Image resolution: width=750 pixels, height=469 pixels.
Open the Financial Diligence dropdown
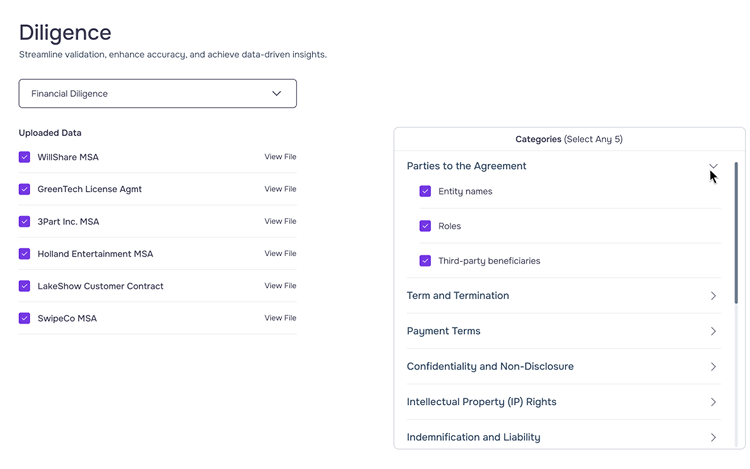(x=157, y=94)
